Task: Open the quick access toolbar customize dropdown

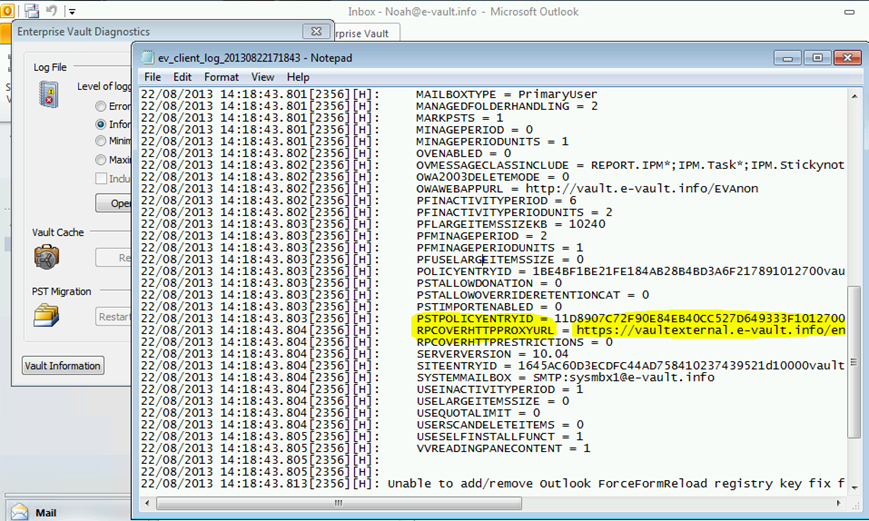Action: (72, 11)
